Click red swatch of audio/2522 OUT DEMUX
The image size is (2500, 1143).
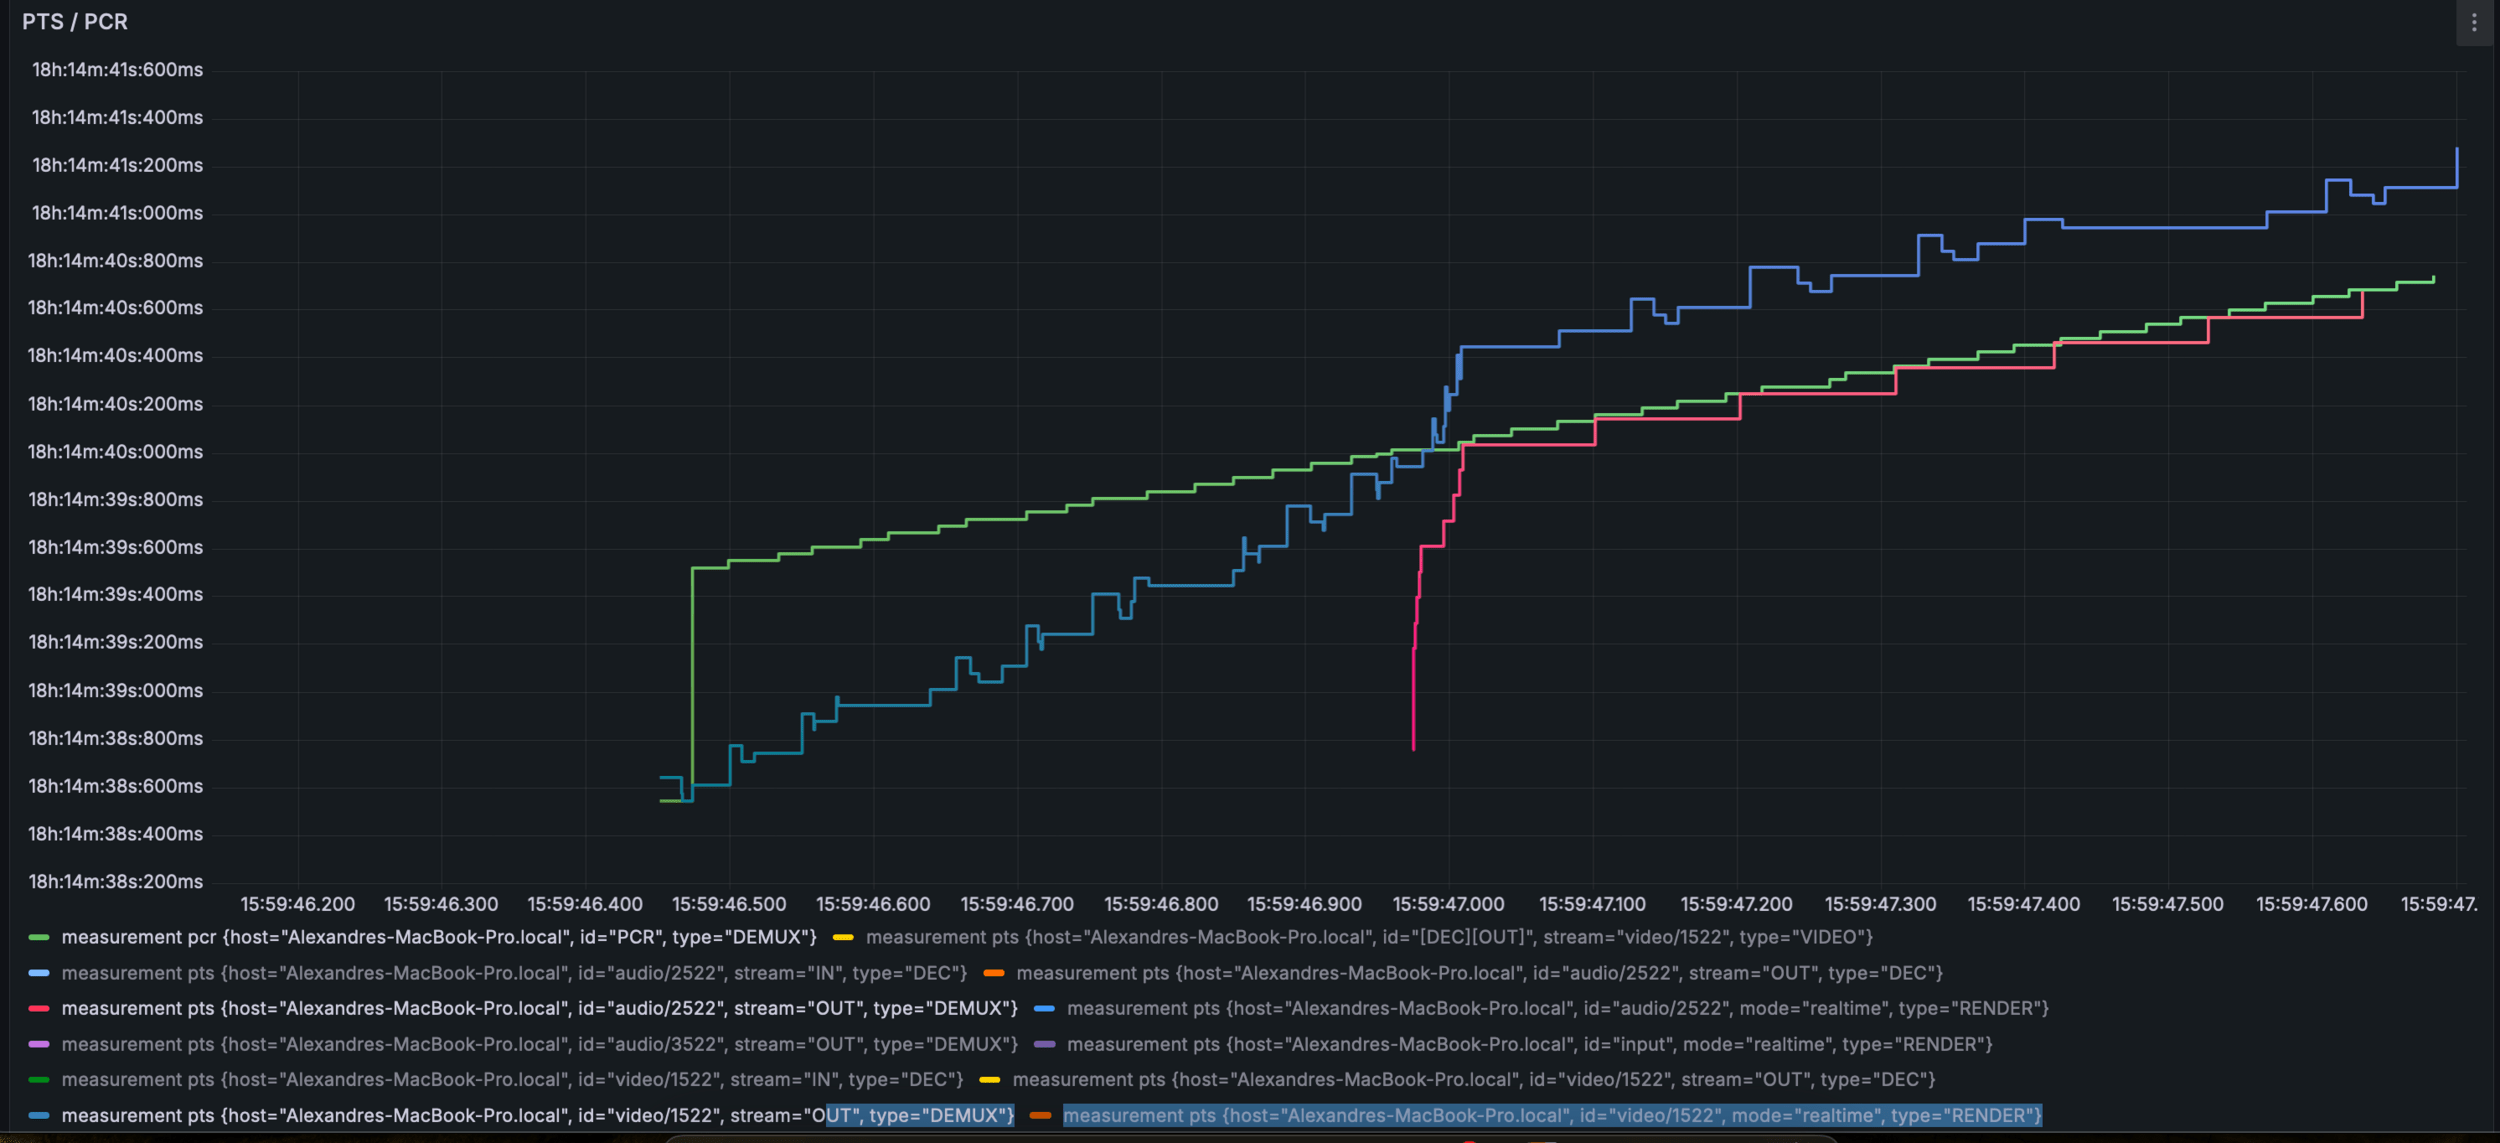tap(39, 1008)
